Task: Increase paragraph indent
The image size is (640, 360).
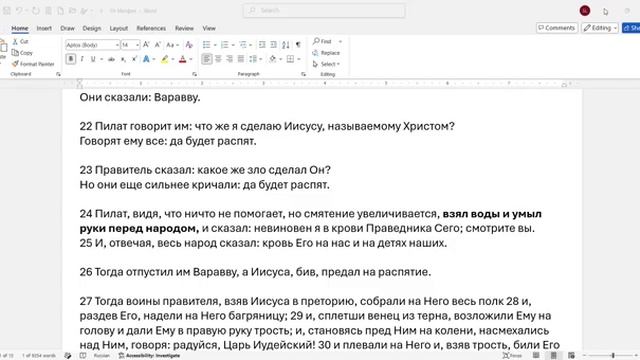Action: 273,44
